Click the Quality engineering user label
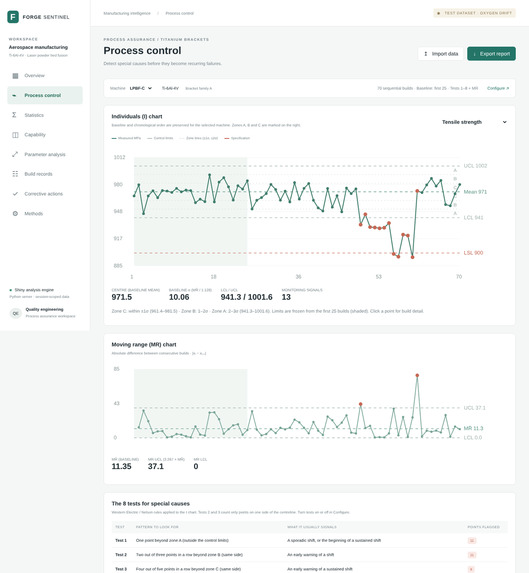The image size is (529, 573). coord(44,310)
